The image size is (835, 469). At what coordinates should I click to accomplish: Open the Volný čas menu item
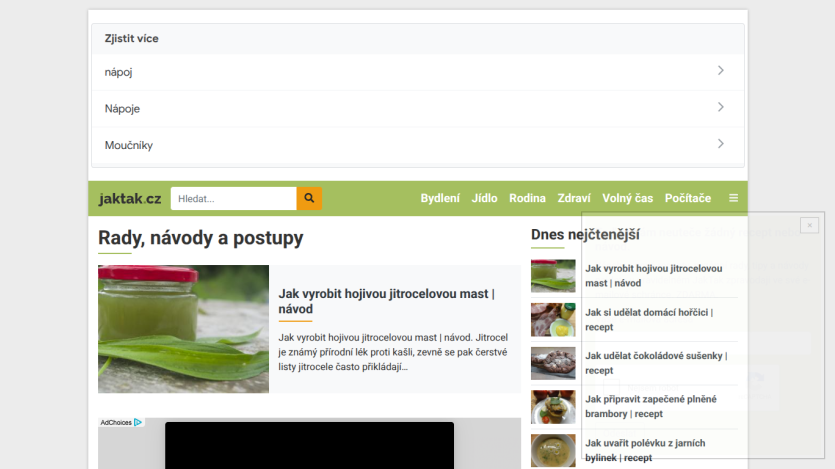627,198
